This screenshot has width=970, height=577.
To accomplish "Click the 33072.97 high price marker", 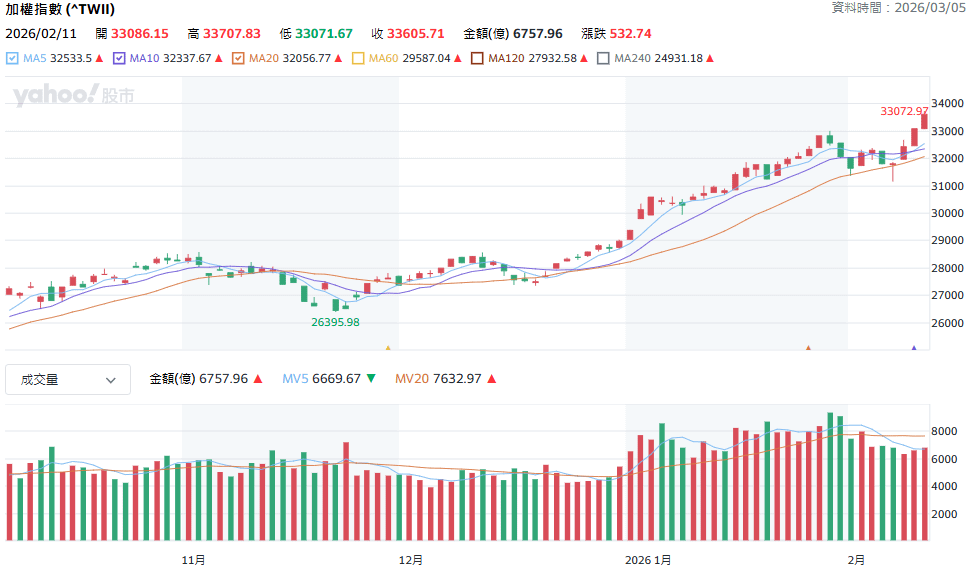I will (903, 111).
